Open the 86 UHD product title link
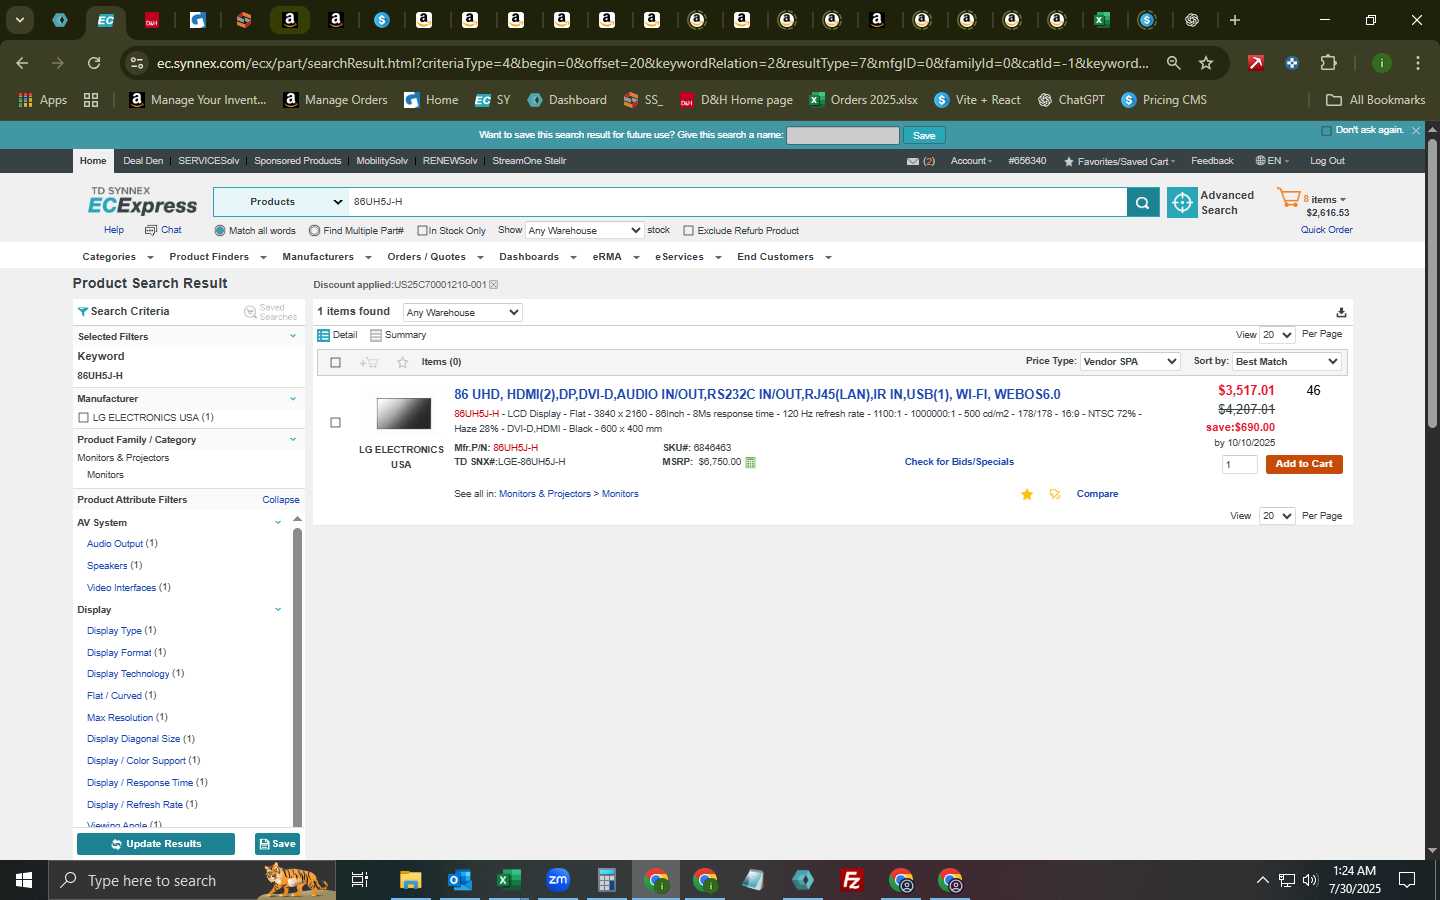Image resolution: width=1440 pixels, height=900 pixels. (757, 394)
